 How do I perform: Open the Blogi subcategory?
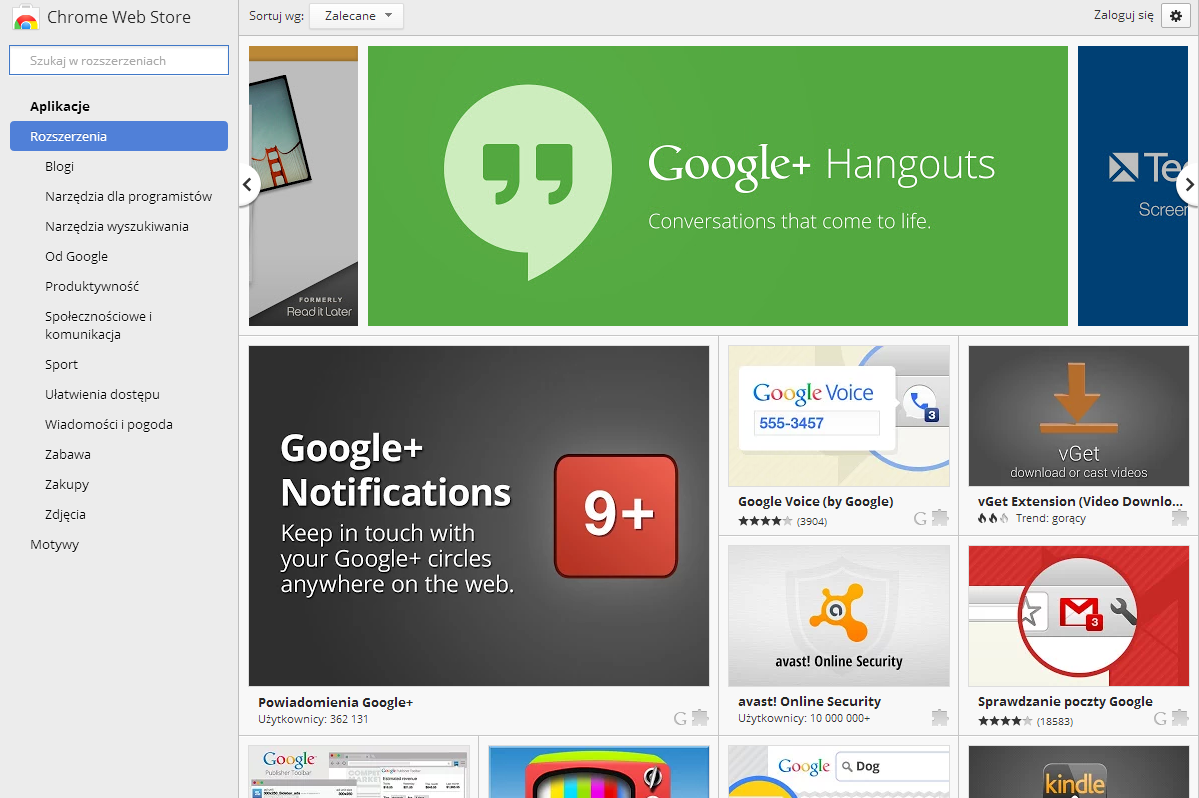click(60, 166)
